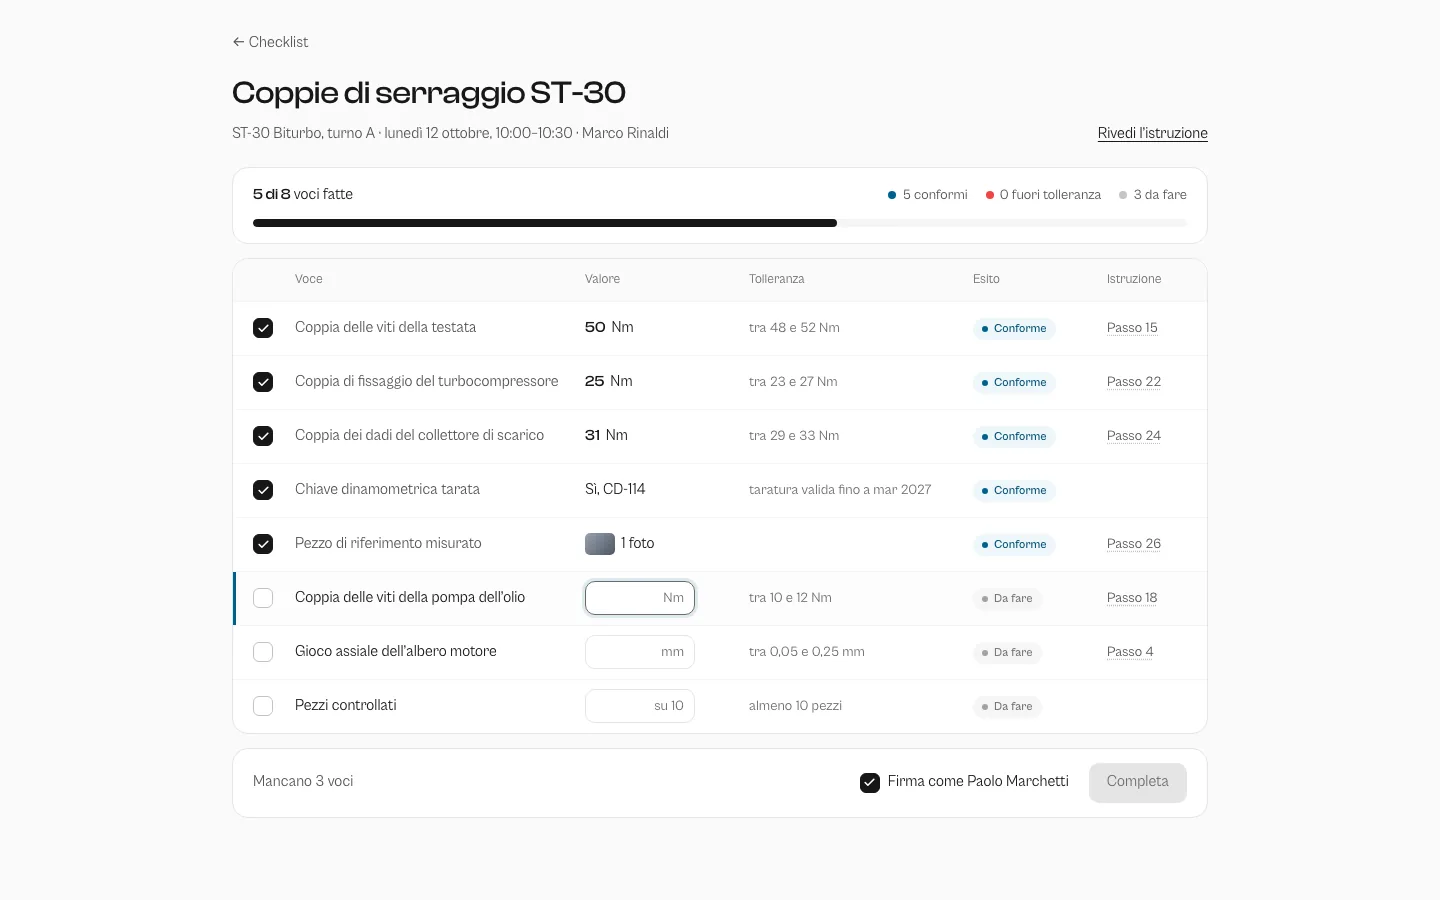
Task: Click the '1 foto' label
Action: 637,544
